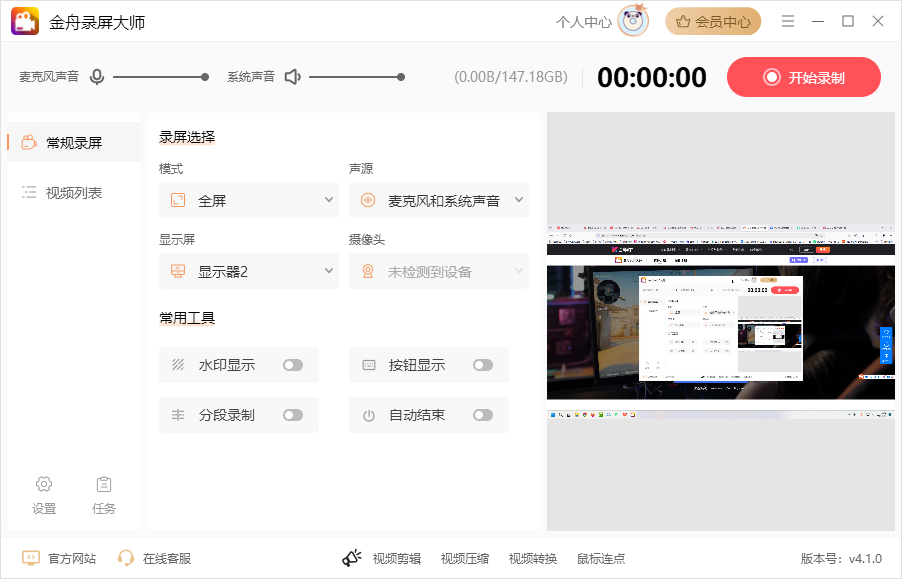Enable the 分段录制 switch
The width and height of the screenshot is (902, 579).
293,415
